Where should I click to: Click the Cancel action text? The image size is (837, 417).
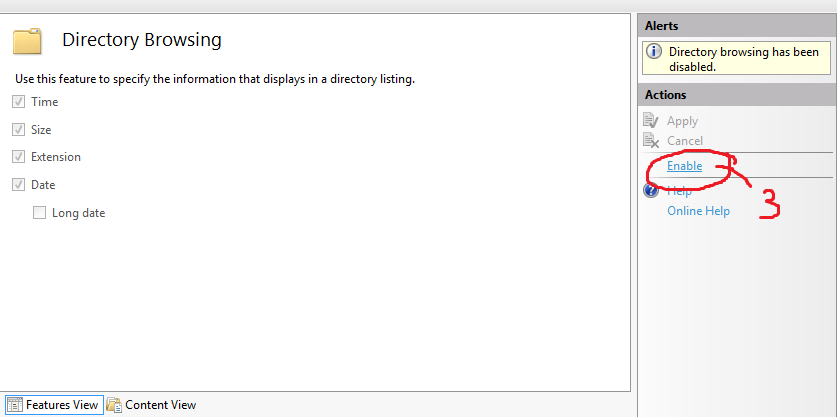point(685,141)
